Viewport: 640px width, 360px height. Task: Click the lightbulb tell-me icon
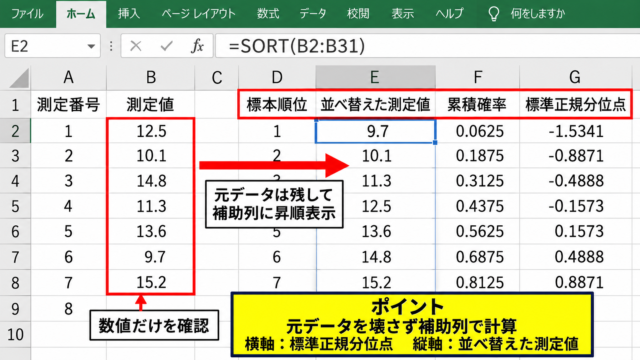(494, 14)
